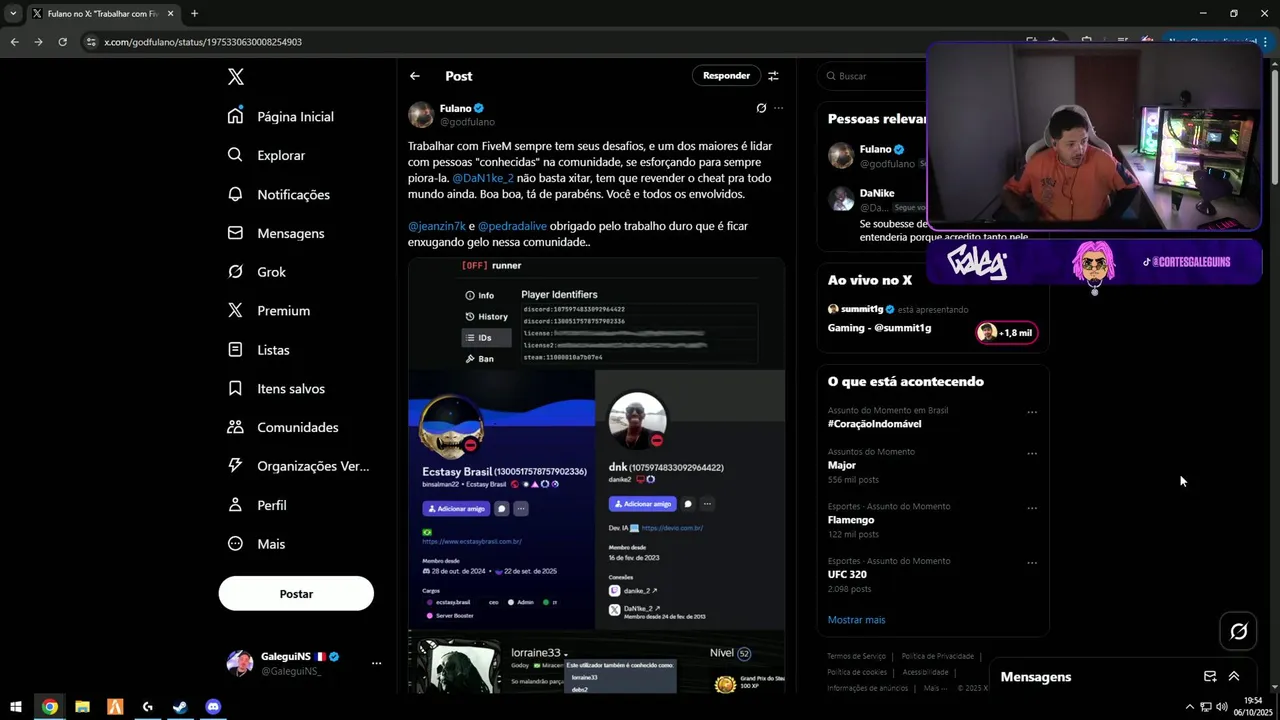Open Explorar search icon in sidebar
Screen dimensions: 1280x720
235,155
